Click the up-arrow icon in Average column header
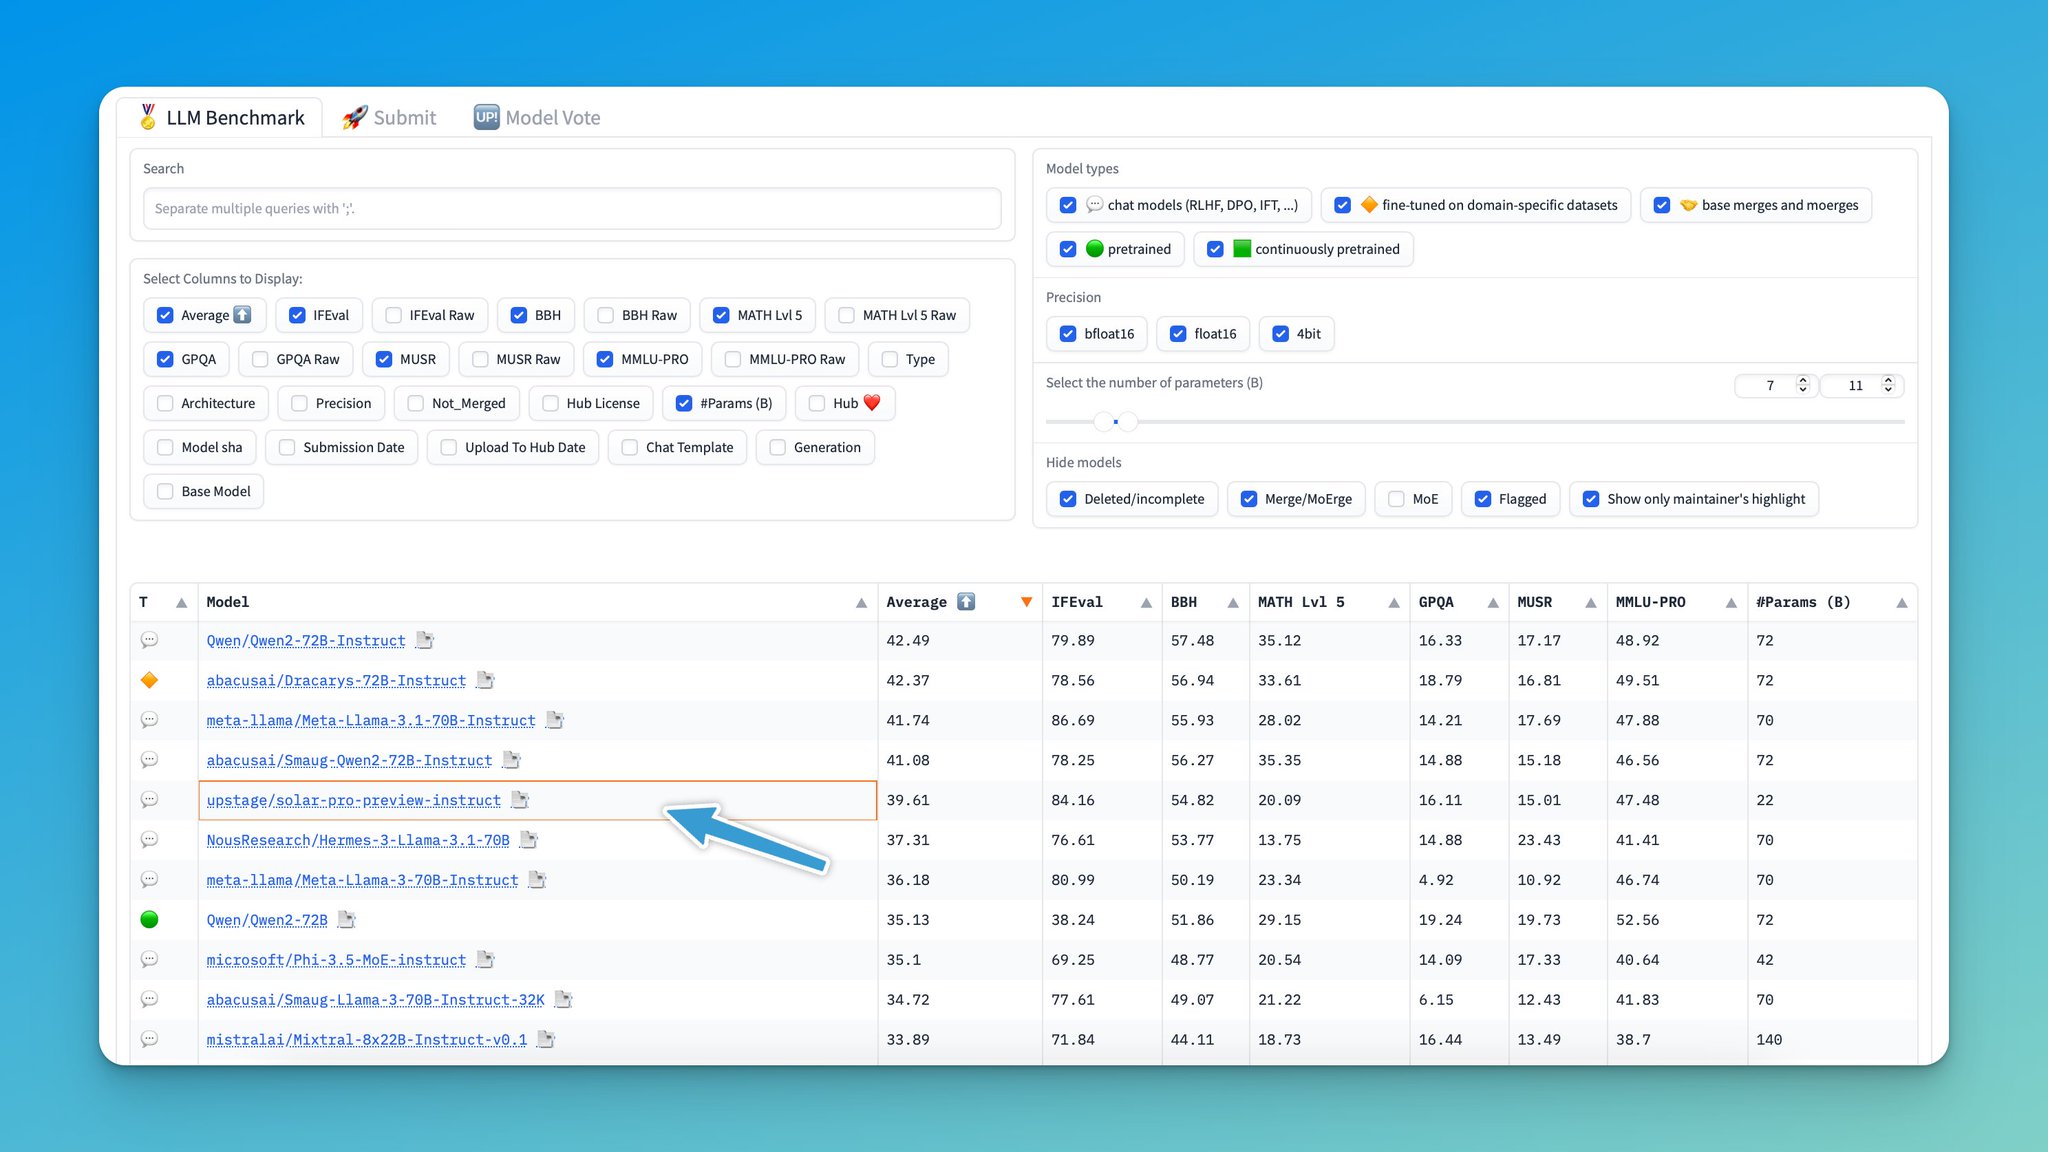2048x1152 pixels. [966, 602]
